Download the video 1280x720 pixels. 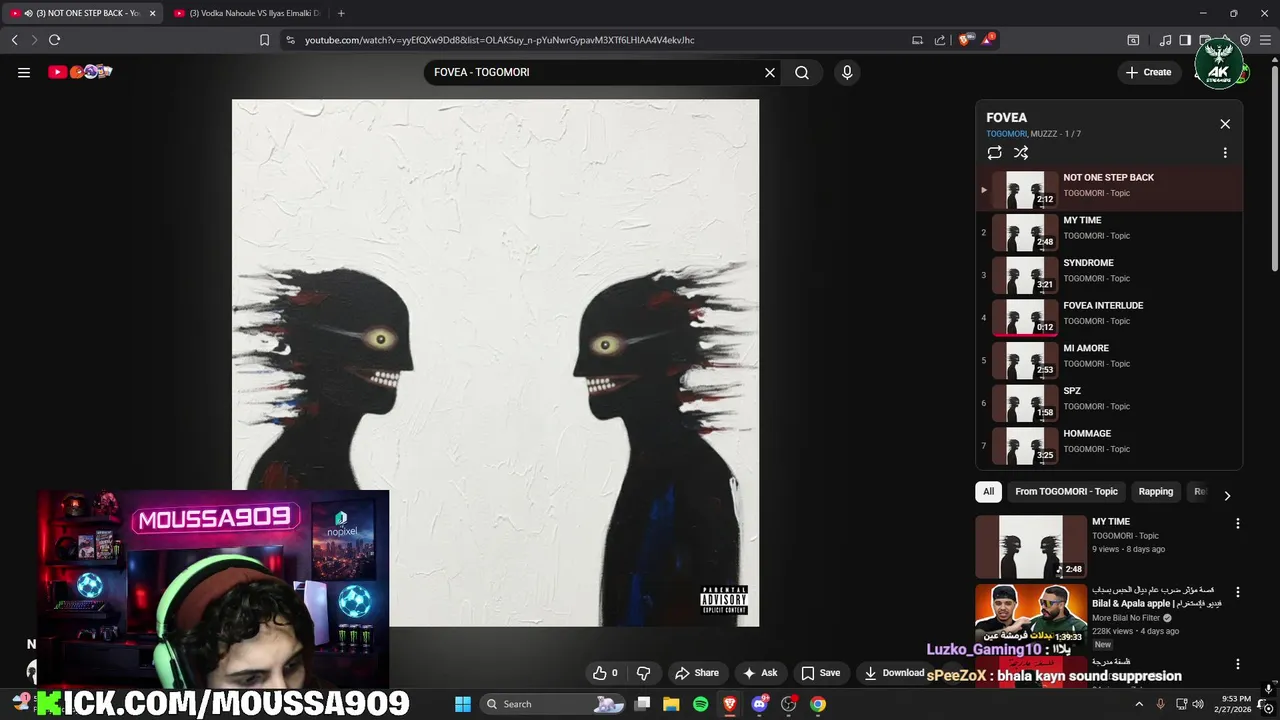[894, 673]
